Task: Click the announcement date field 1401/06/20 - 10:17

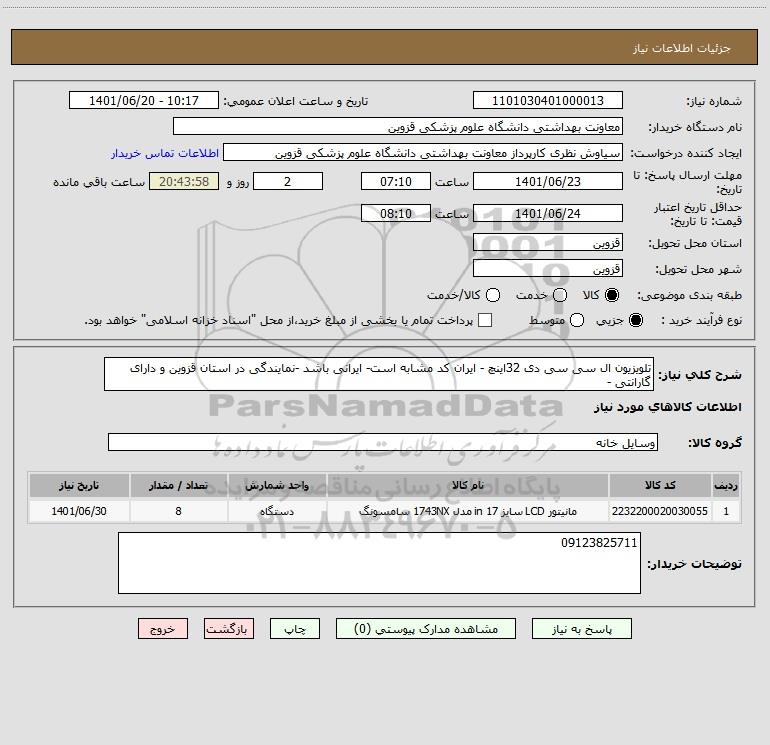Action: [144, 100]
